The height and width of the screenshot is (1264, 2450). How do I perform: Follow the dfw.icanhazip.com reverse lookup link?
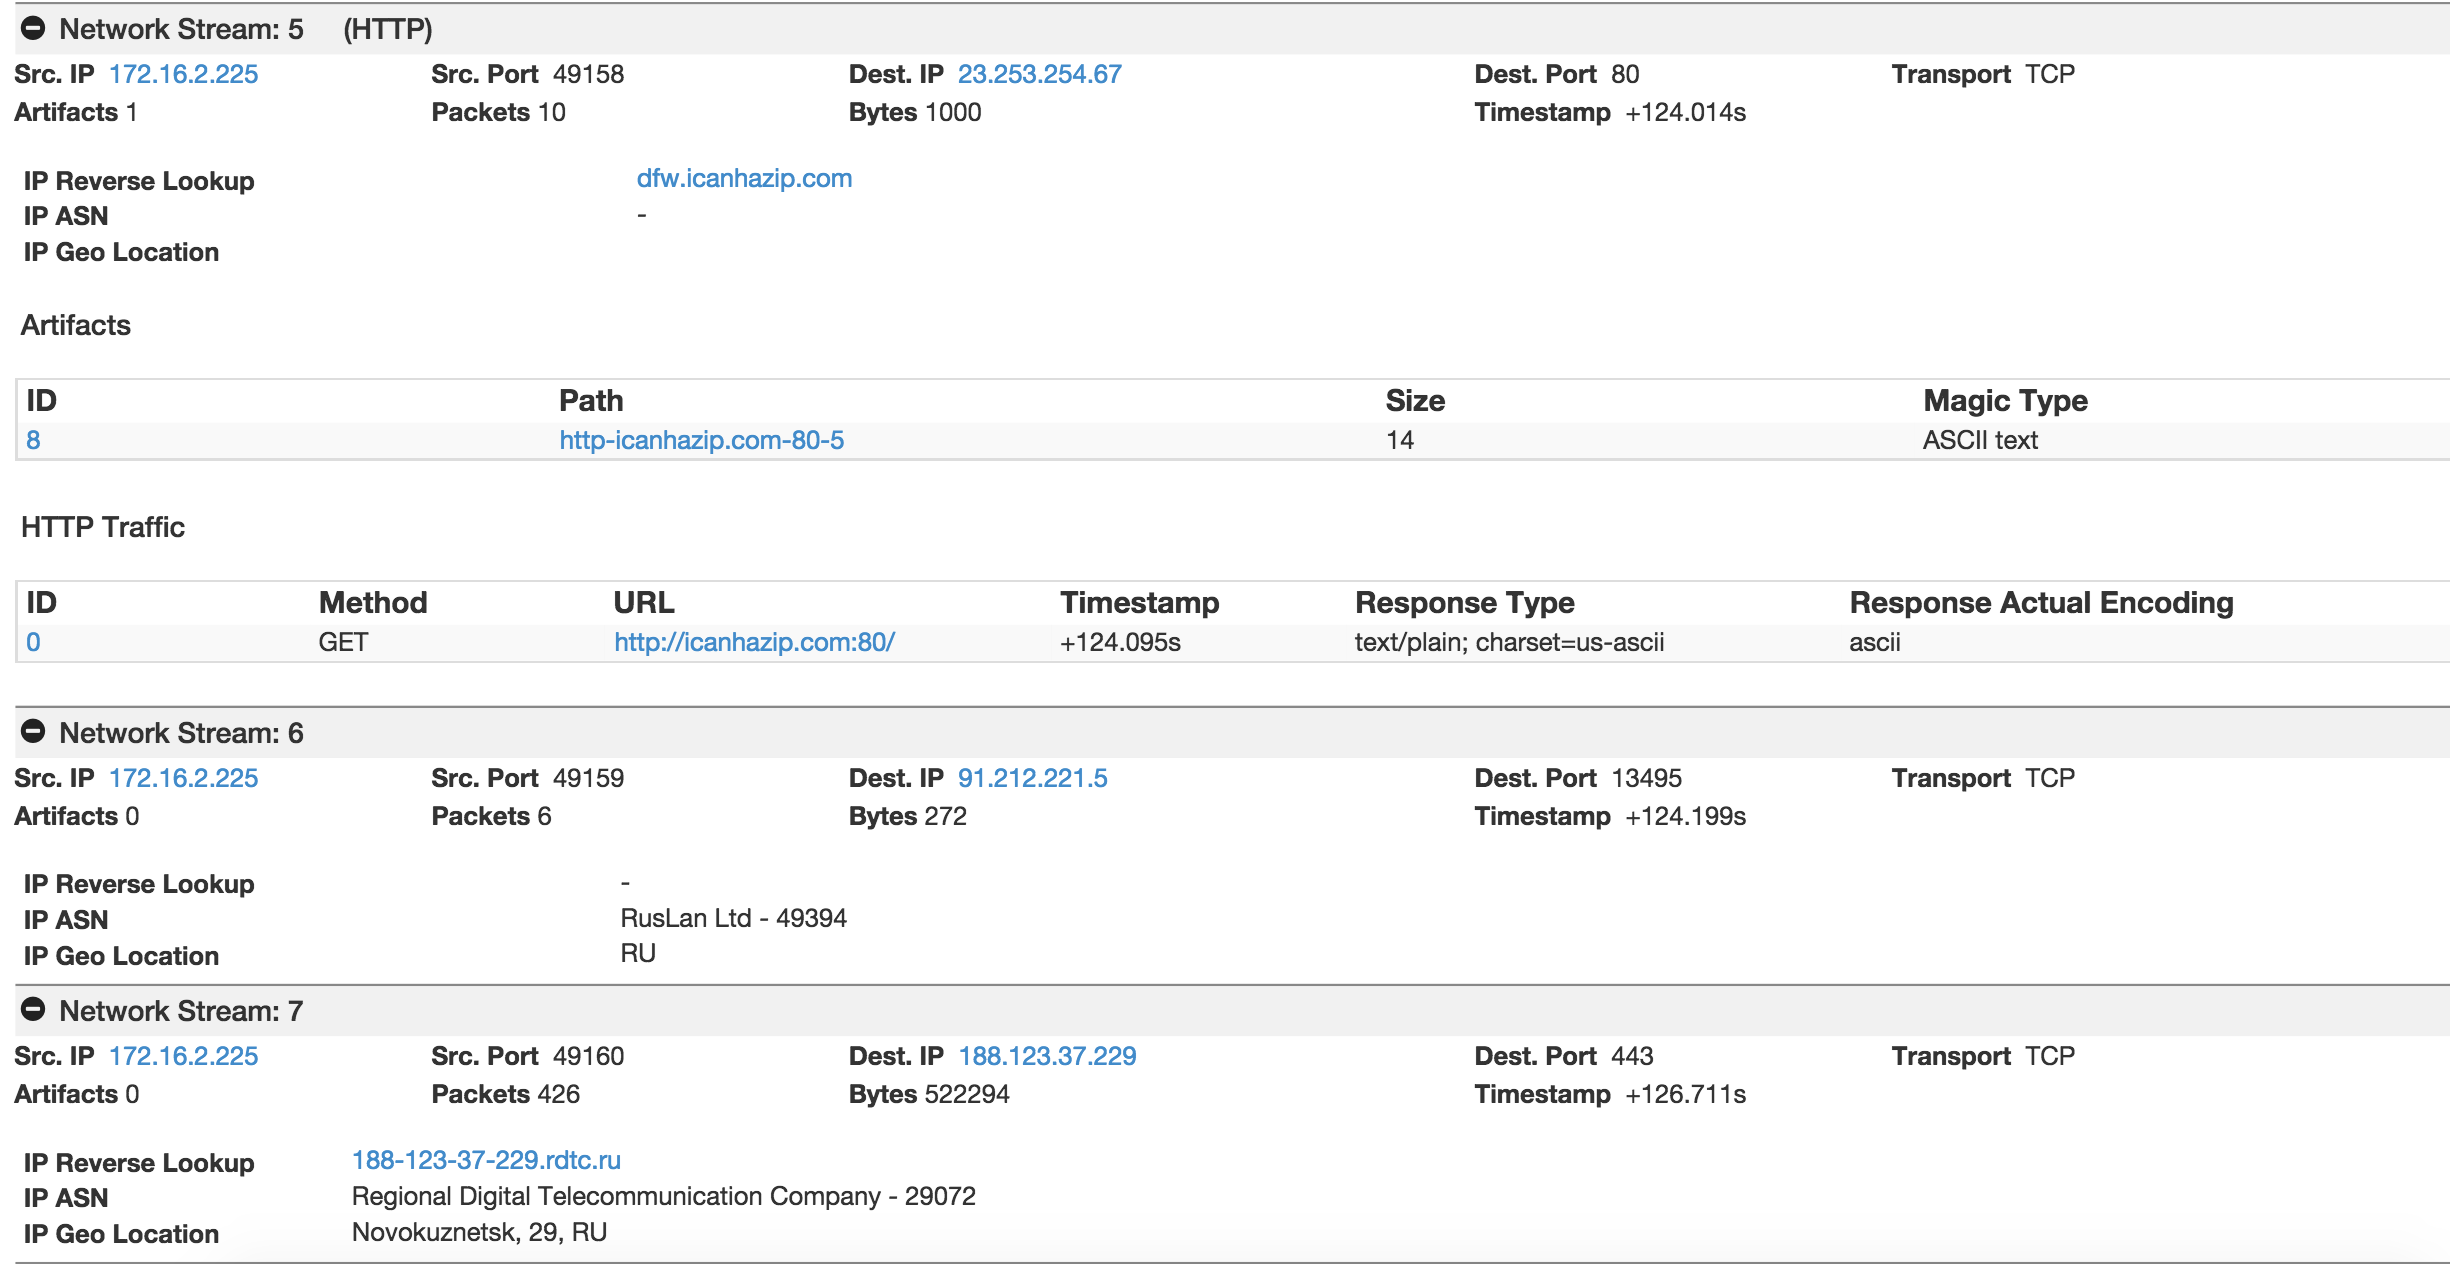pyautogui.click(x=744, y=178)
